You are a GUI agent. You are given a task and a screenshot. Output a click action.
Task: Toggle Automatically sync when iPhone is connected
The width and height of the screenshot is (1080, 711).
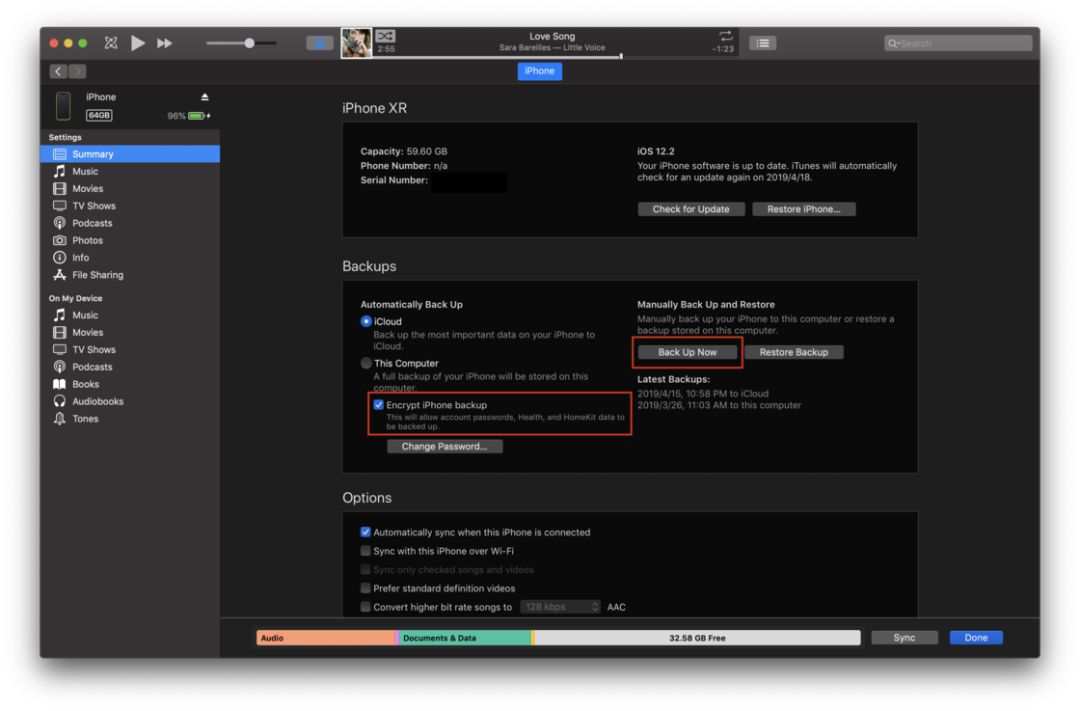click(366, 532)
